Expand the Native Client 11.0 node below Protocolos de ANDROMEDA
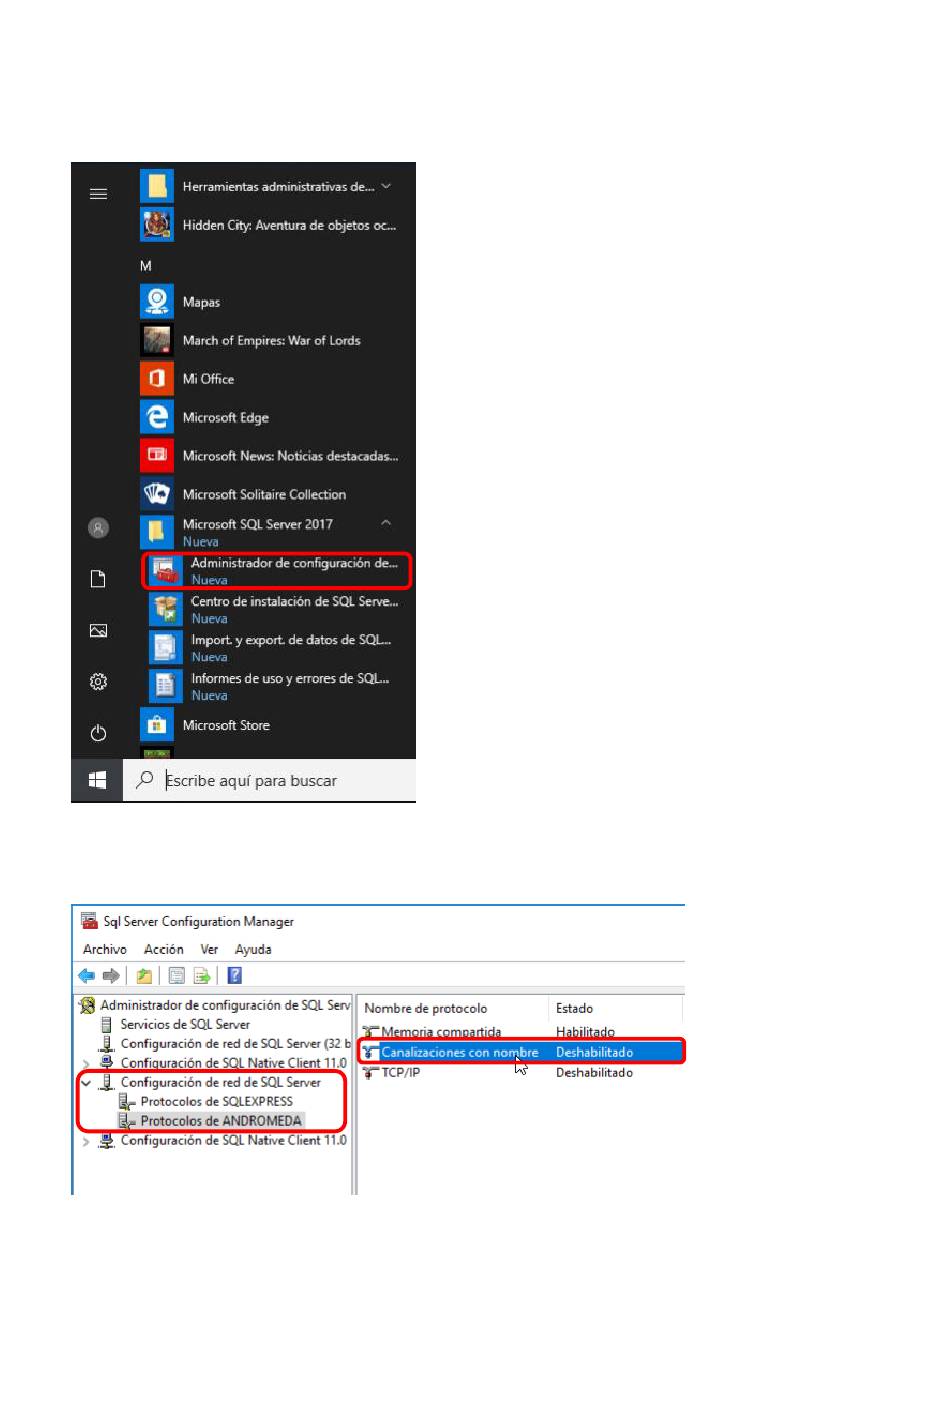950x1419 pixels. [x=86, y=1141]
